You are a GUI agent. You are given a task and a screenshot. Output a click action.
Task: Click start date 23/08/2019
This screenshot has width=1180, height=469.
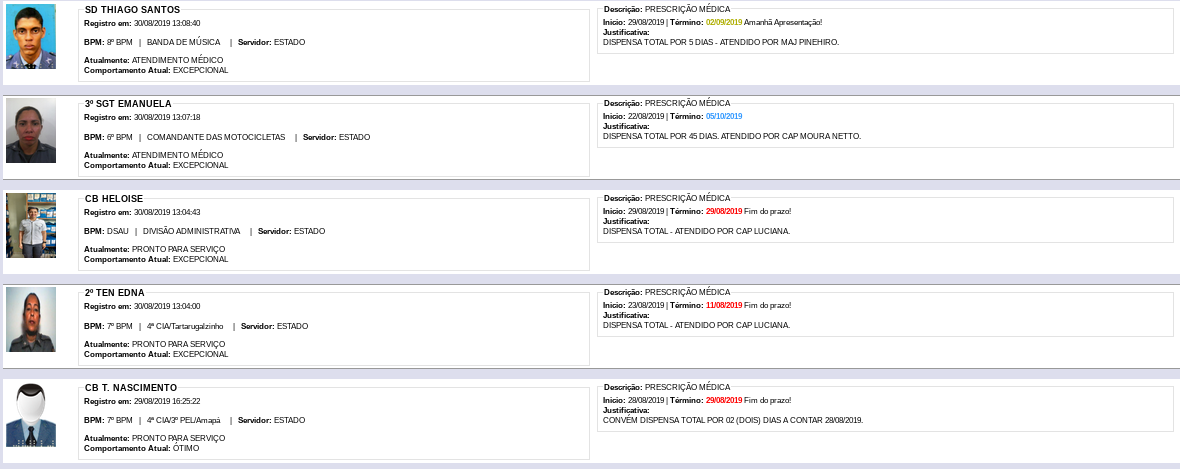(x=646, y=306)
